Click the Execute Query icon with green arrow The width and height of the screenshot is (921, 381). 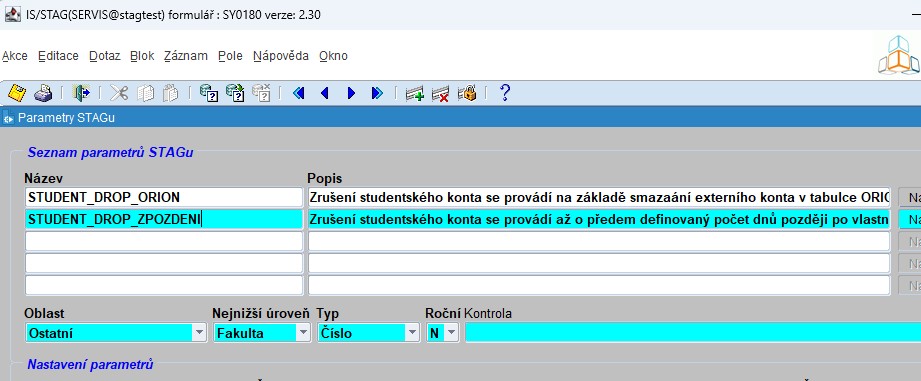[235, 93]
